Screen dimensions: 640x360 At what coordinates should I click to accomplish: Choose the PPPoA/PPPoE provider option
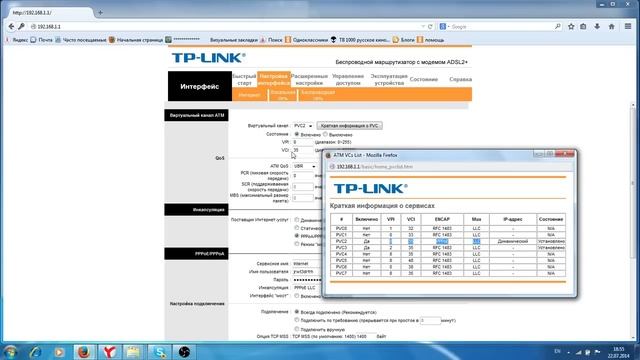point(297,236)
